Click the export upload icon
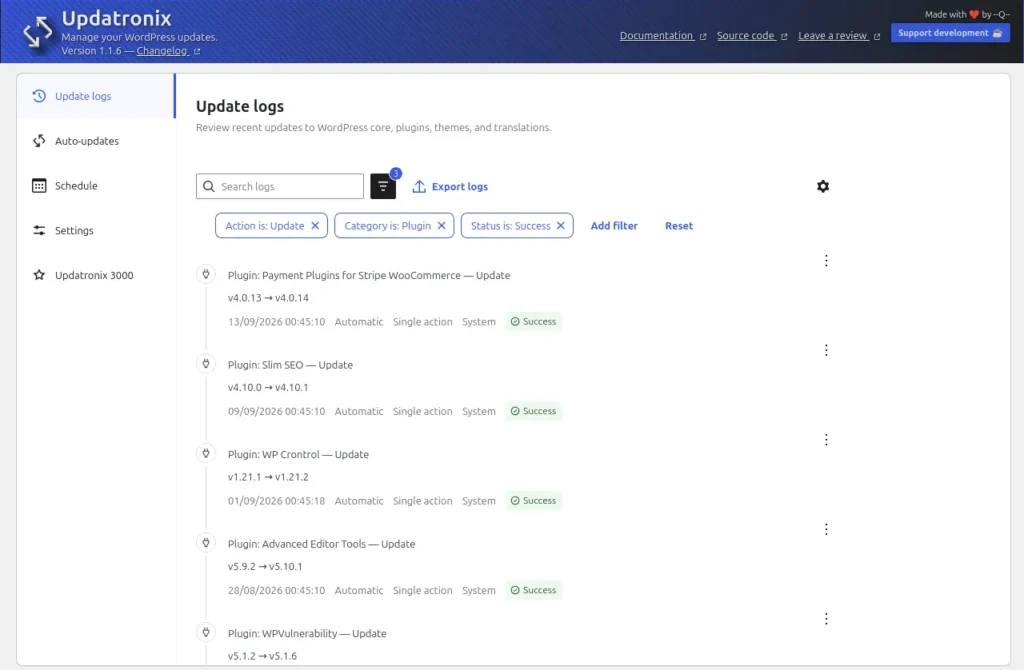Screen dimensions: 1024x670 pyautogui.click(x=419, y=187)
